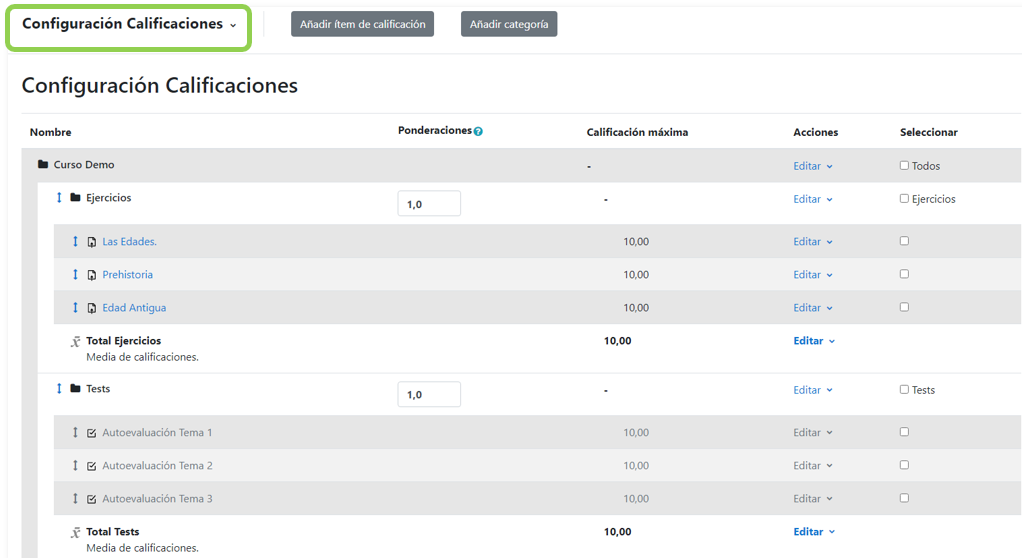Image resolution: width=1022 pixels, height=558 pixels.
Task: Open Editar menu for Tests category
Action: (813, 390)
